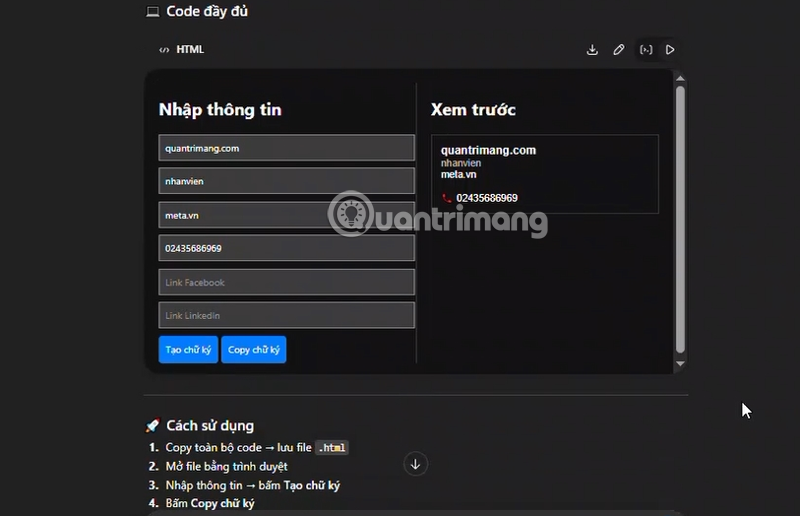Click step 3 Nhập thông tin line
Viewport: 800px width, 516px height.
(x=253, y=485)
